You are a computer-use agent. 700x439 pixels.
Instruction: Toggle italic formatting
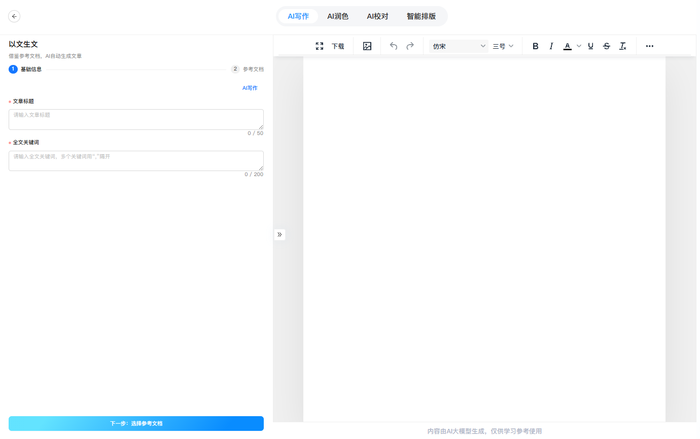tap(551, 46)
